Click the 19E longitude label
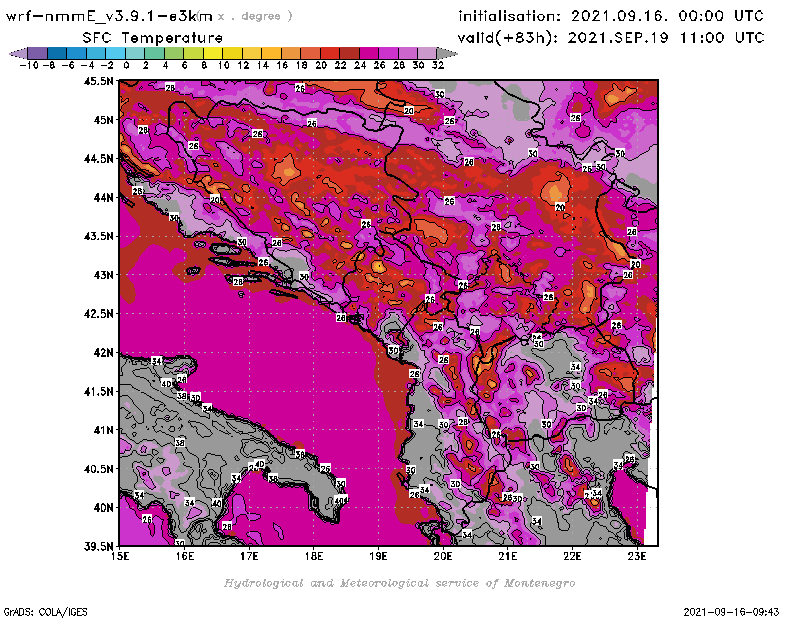This screenshot has width=800, height=618. [x=378, y=556]
